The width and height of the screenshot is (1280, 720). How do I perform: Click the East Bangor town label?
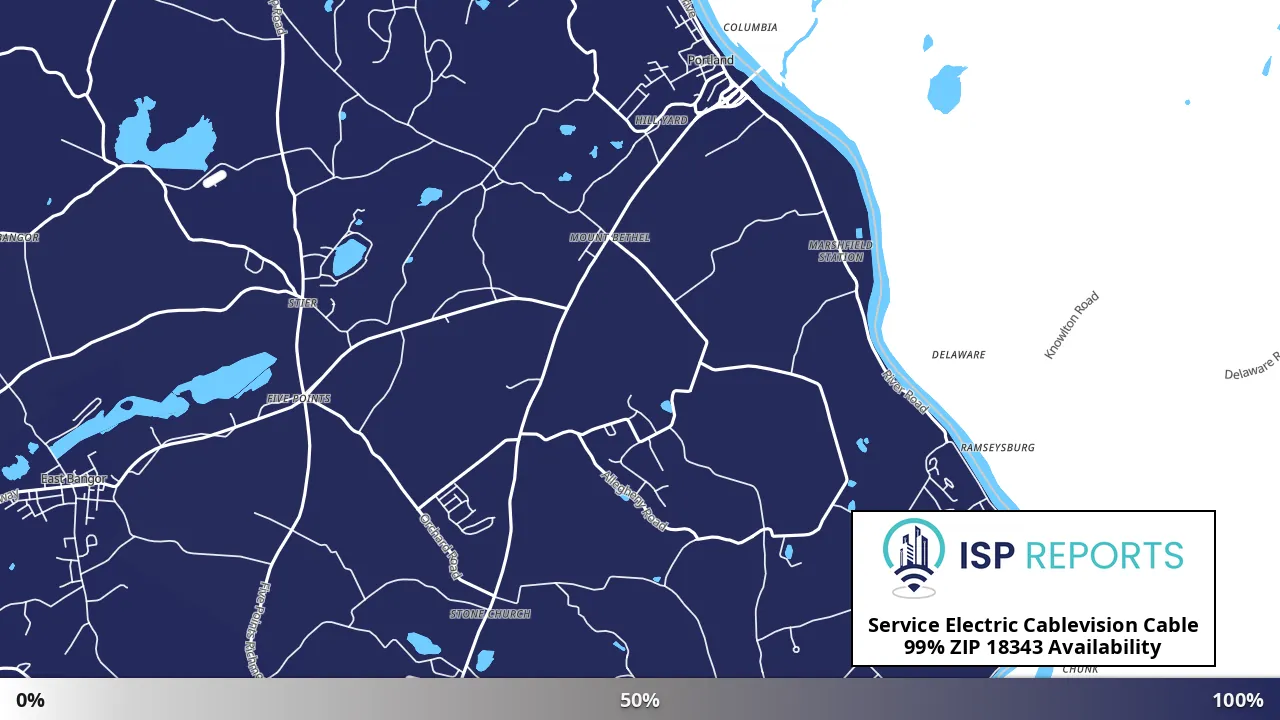73,480
